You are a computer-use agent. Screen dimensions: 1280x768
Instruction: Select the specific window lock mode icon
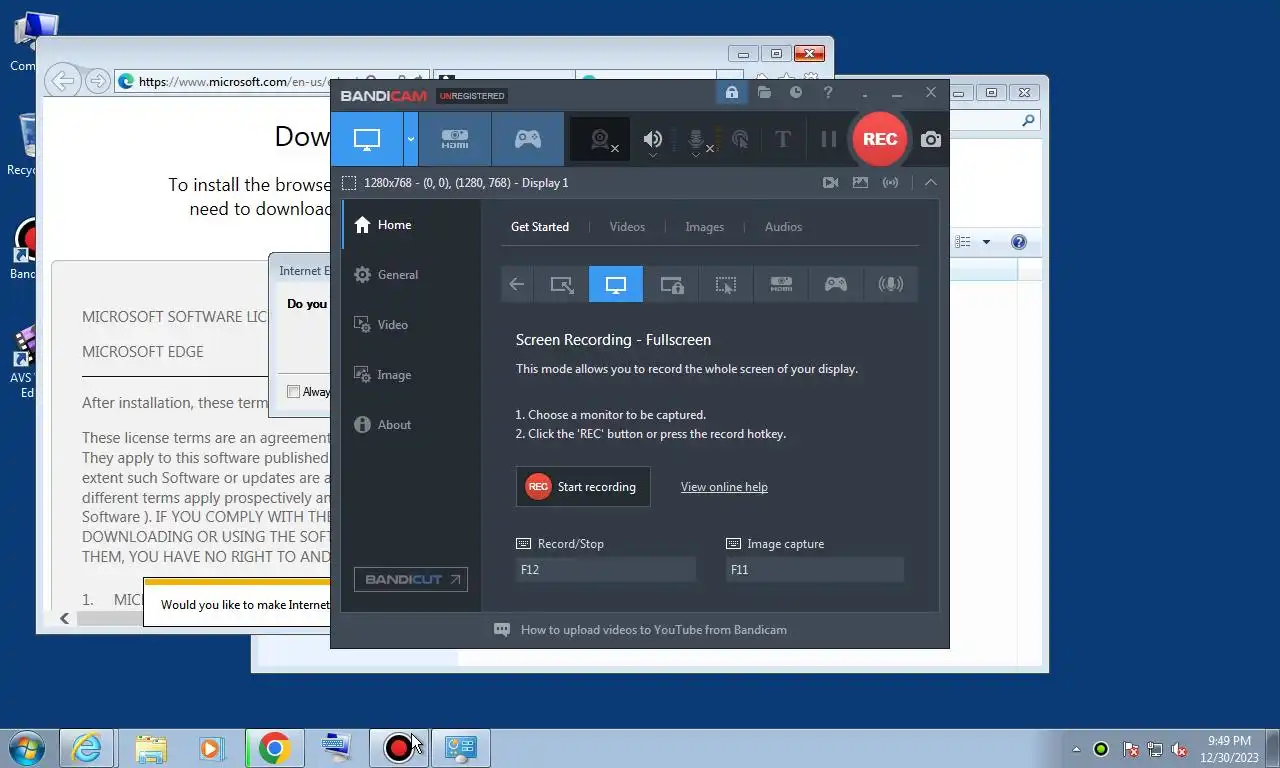coord(671,284)
